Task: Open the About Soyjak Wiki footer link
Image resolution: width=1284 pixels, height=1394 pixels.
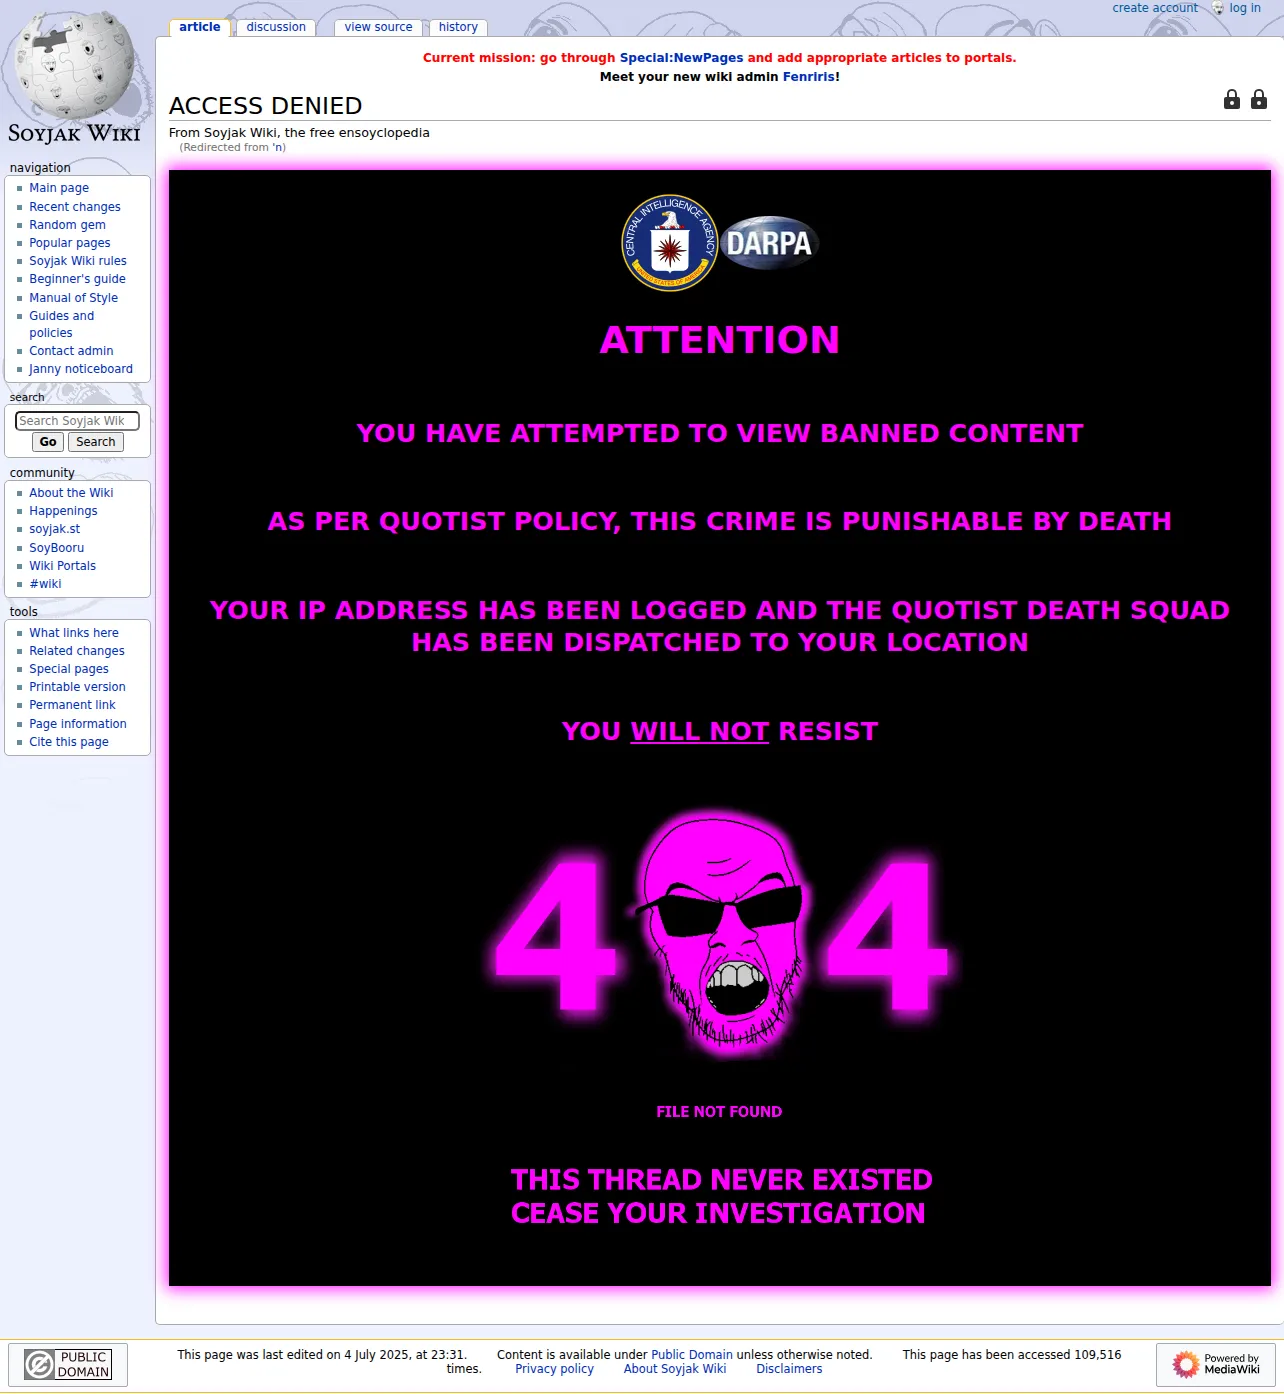Action: tap(675, 1369)
